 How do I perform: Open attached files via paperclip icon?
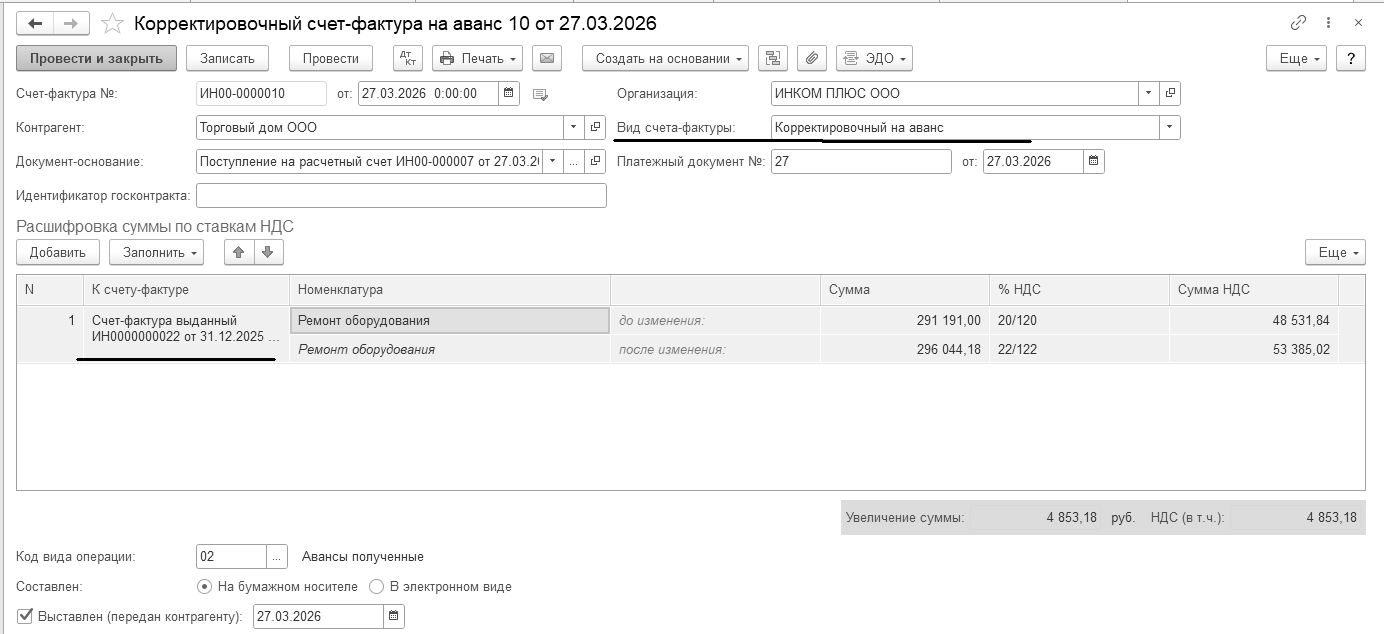pyautogui.click(x=812, y=58)
